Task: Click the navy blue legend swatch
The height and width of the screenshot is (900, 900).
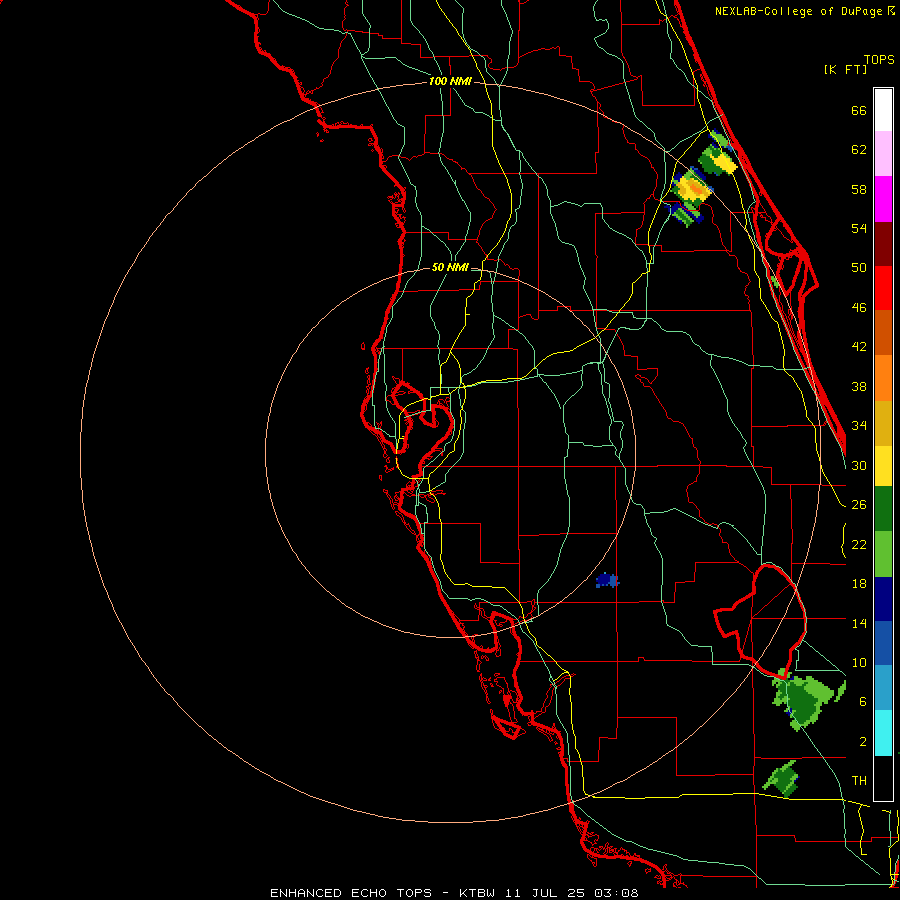Action: tap(883, 599)
